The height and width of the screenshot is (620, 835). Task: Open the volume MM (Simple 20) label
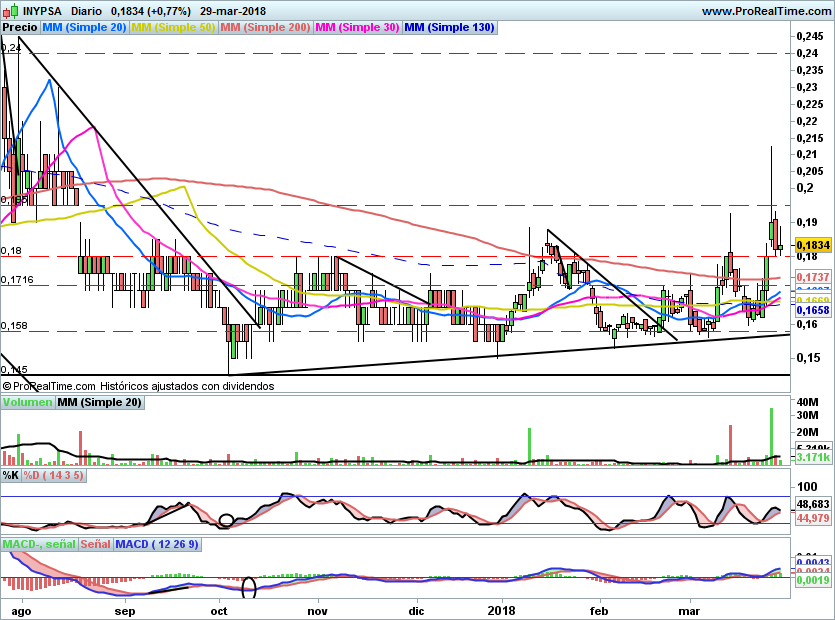coord(100,403)
